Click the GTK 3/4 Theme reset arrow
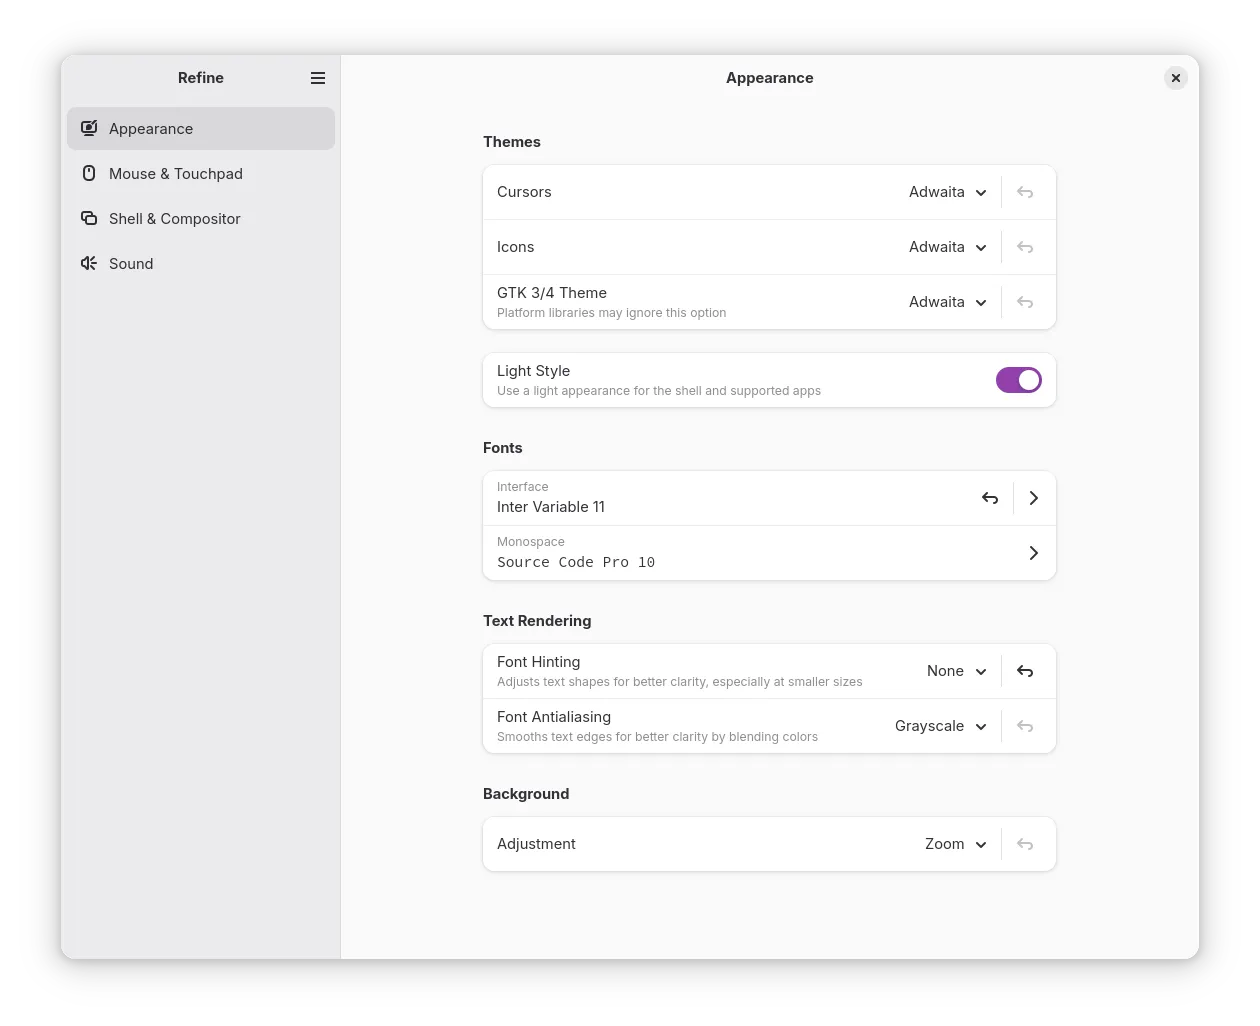The width and height of the screenshot is (1260, 1026). coord(1025,302)
